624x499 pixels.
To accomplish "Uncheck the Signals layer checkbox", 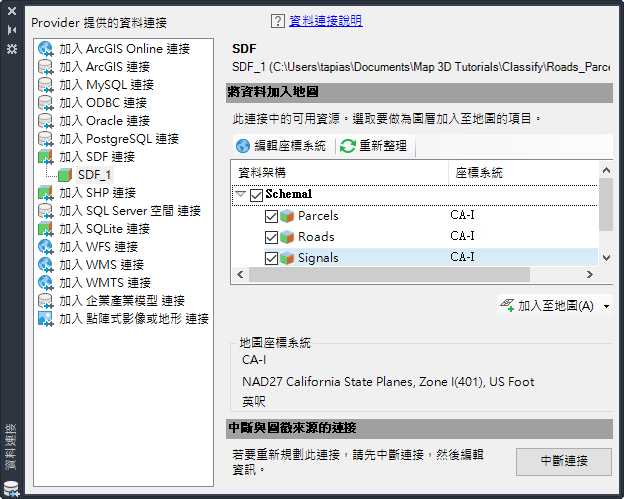I will (271, 258).
